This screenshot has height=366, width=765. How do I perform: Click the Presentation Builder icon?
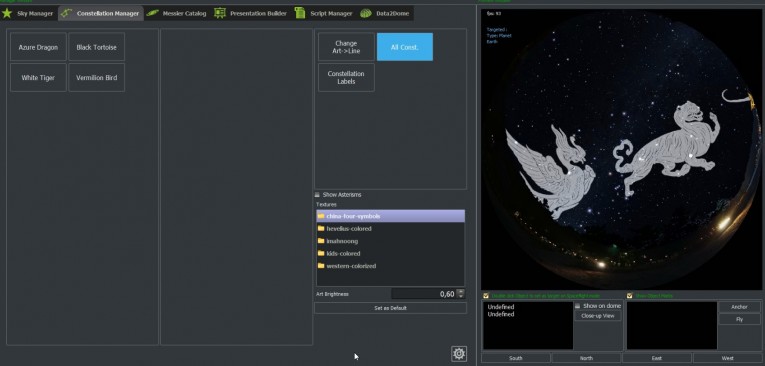tap(220, 13)
